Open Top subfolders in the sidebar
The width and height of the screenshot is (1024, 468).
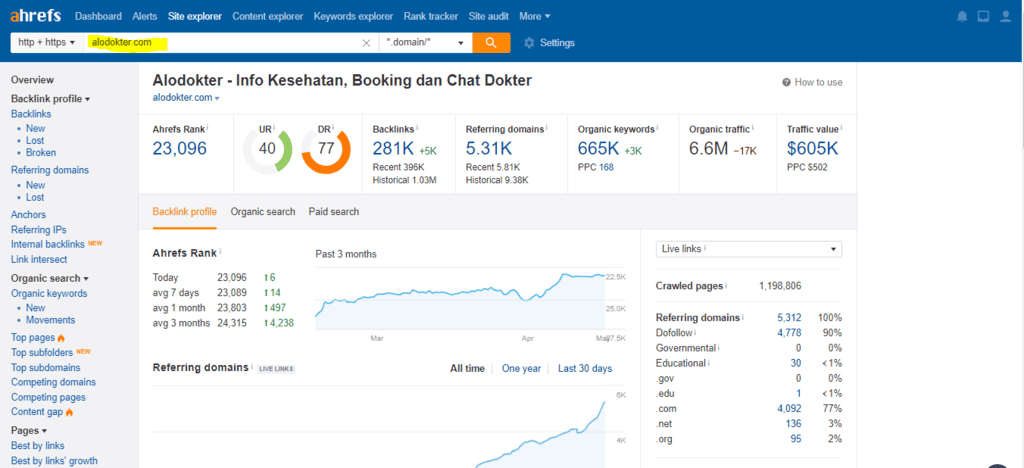pos(42,352)
